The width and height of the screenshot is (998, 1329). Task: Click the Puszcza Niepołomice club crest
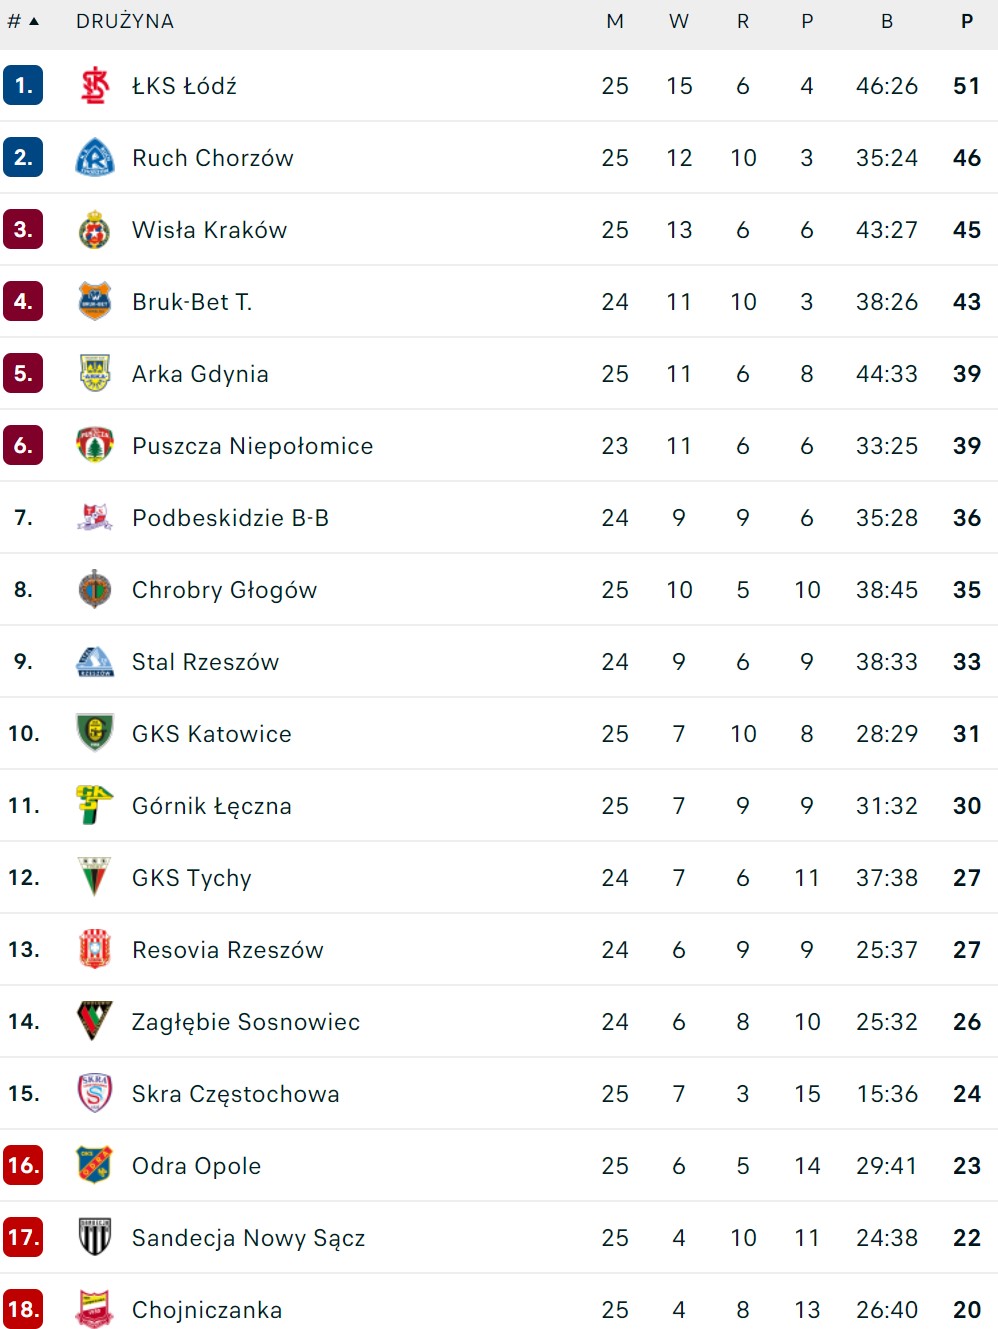pos(95,446)
